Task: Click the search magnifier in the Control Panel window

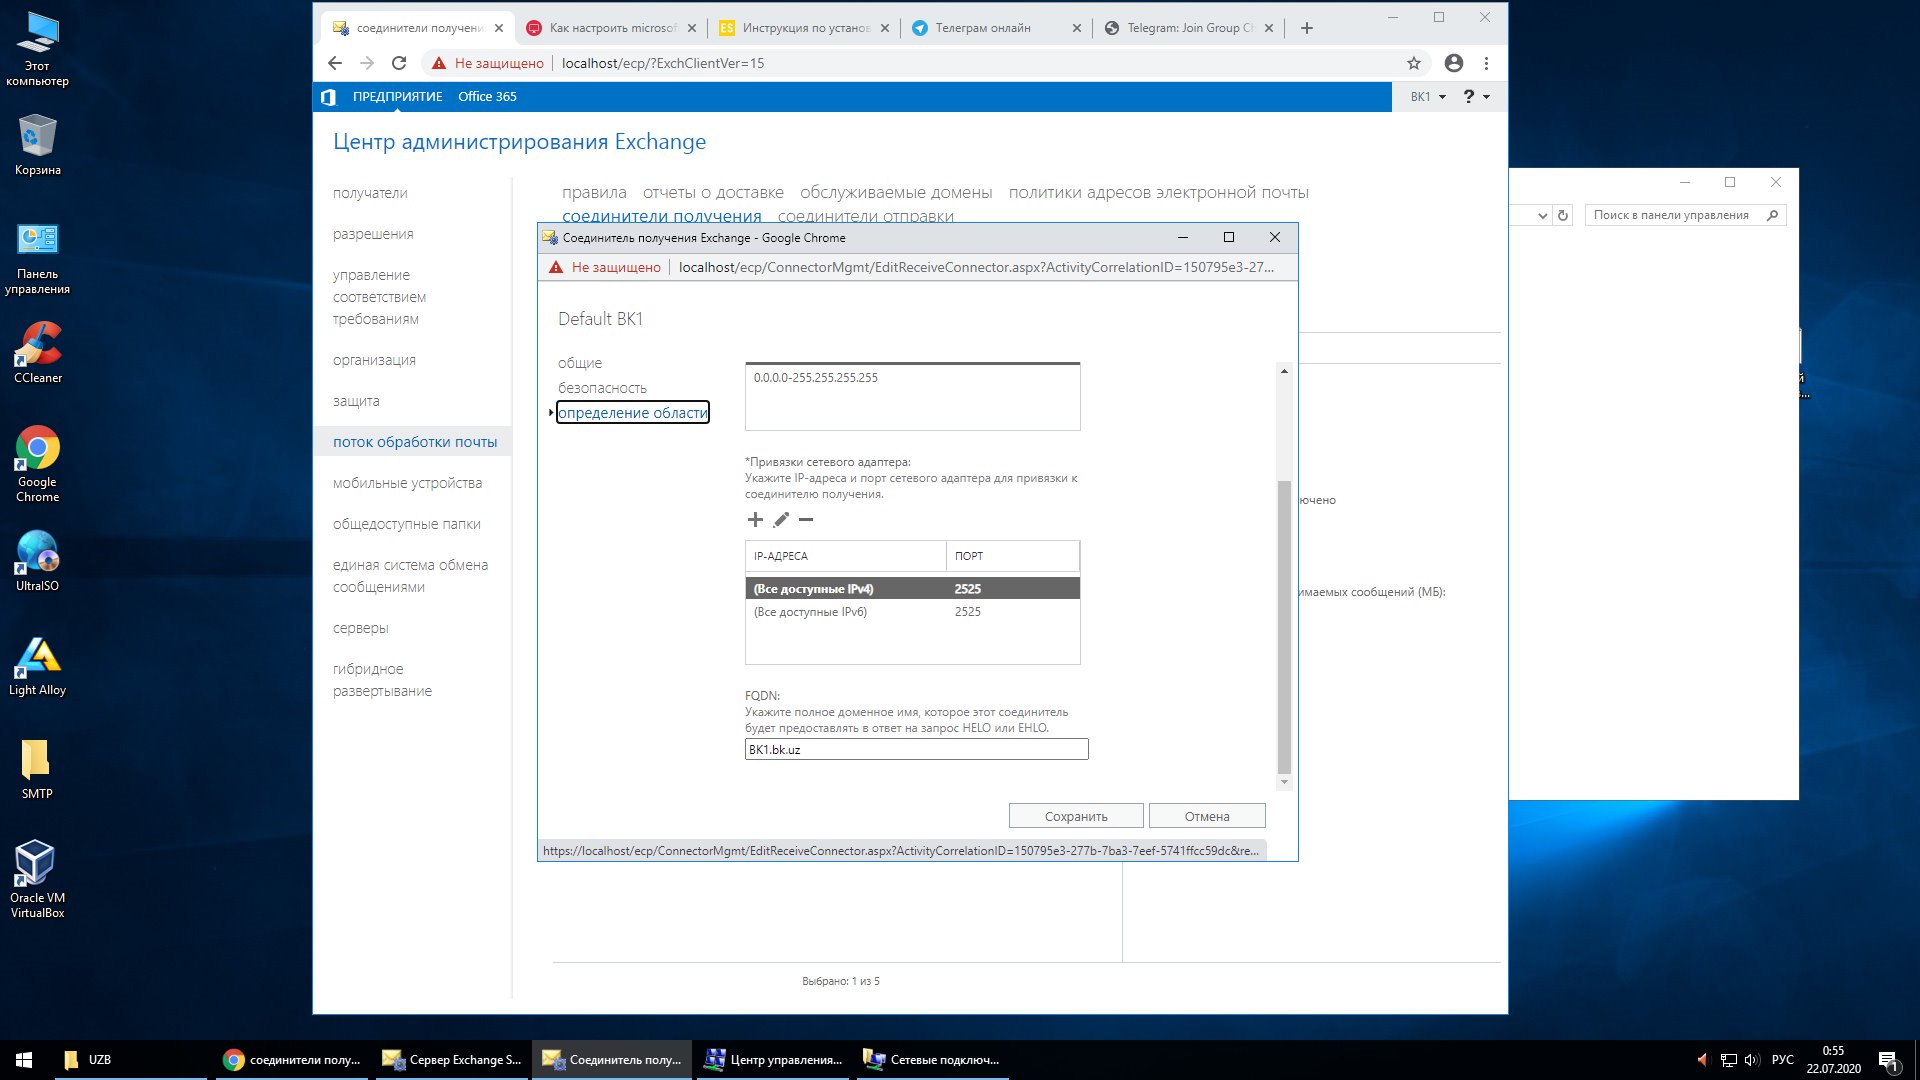Action: click(x=1772, y=215)
